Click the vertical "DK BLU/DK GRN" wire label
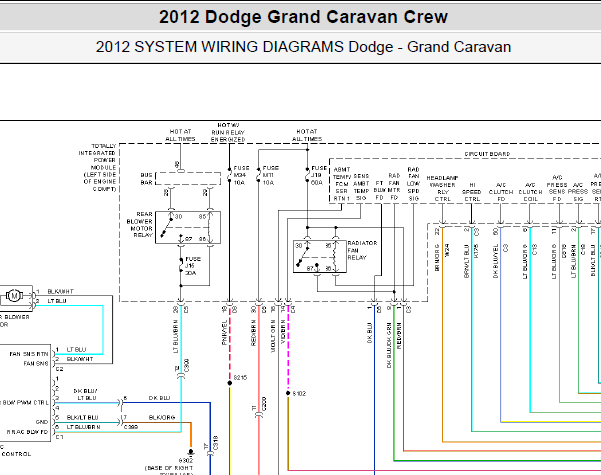The height and width of the screenshot is (475, 601). pyautogui.click(x=389, y=345)
